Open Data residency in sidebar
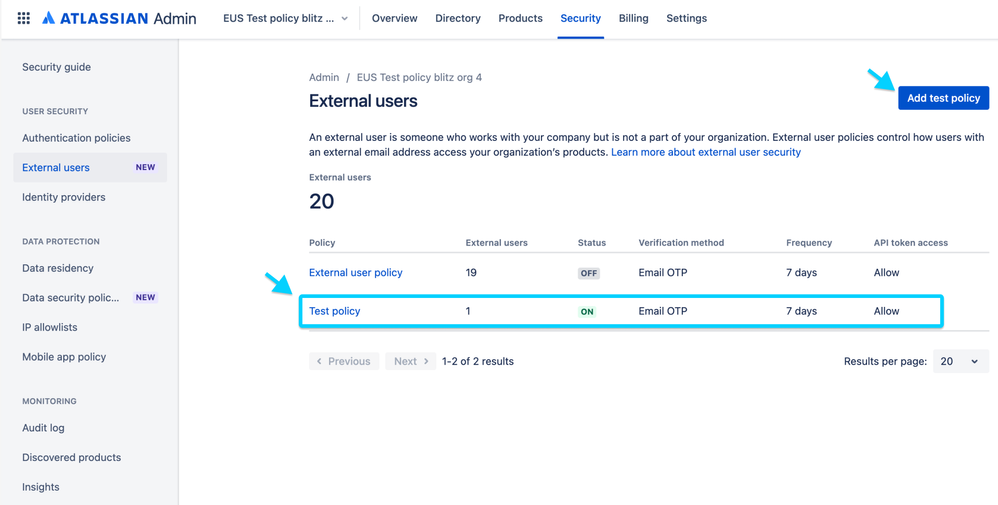The height and width of the screenshot is (505, 998). click(x=58, y=268)
